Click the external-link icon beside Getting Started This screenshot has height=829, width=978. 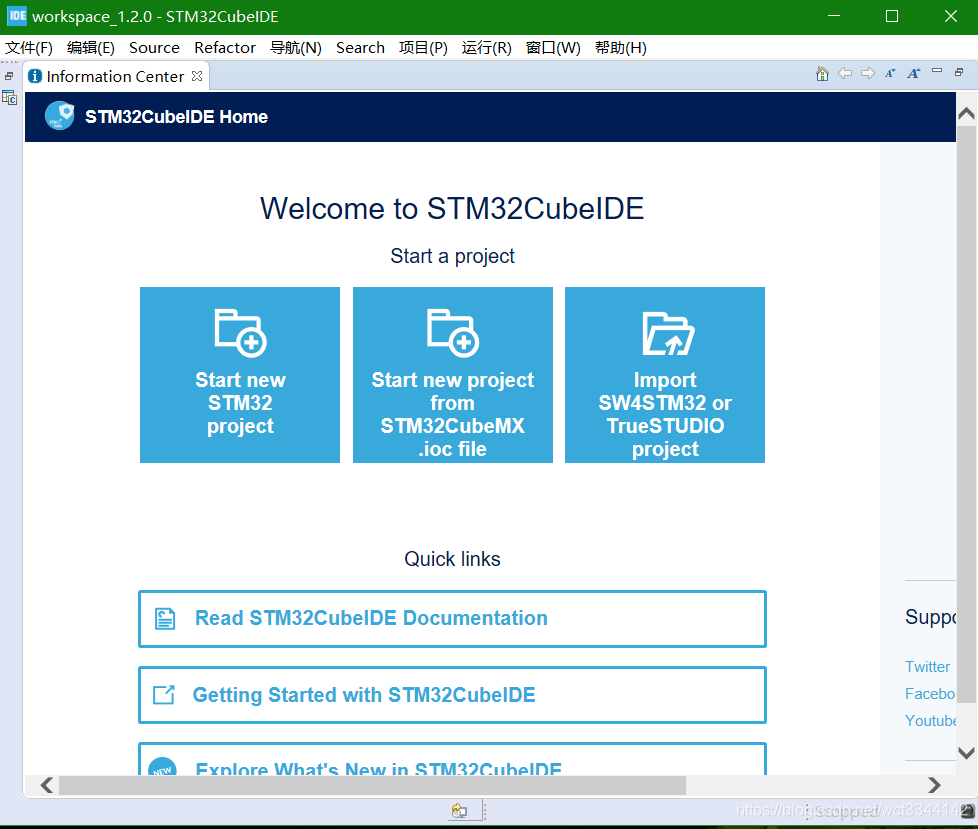(x=164, y=695)
